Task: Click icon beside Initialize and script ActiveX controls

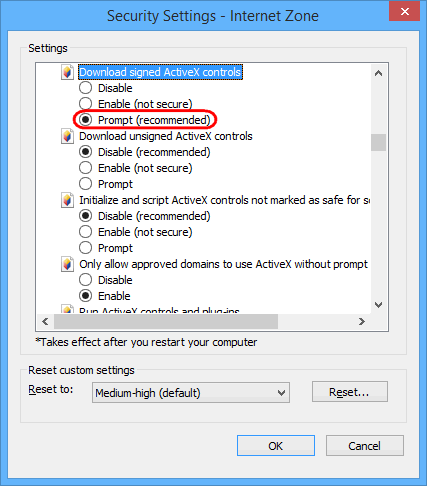Action: pyautogui.click(x=67, y=200)
